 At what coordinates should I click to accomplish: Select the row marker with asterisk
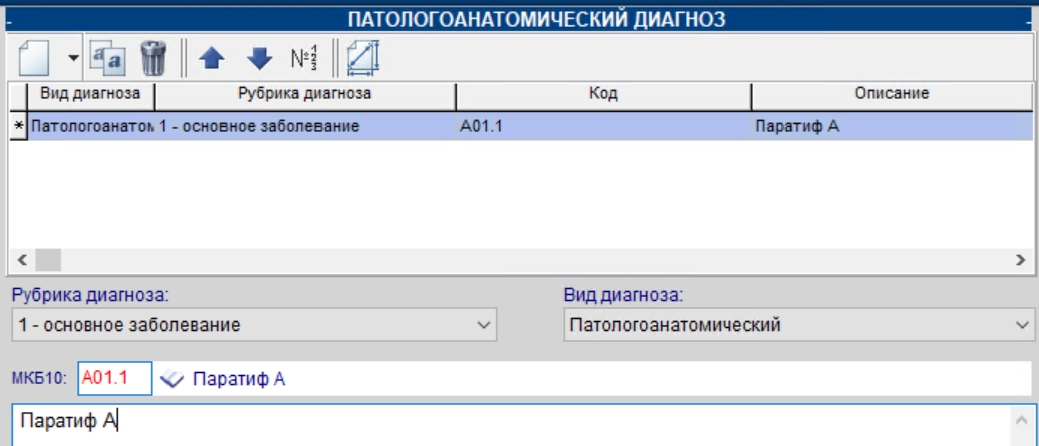click(x=17, y=127)
